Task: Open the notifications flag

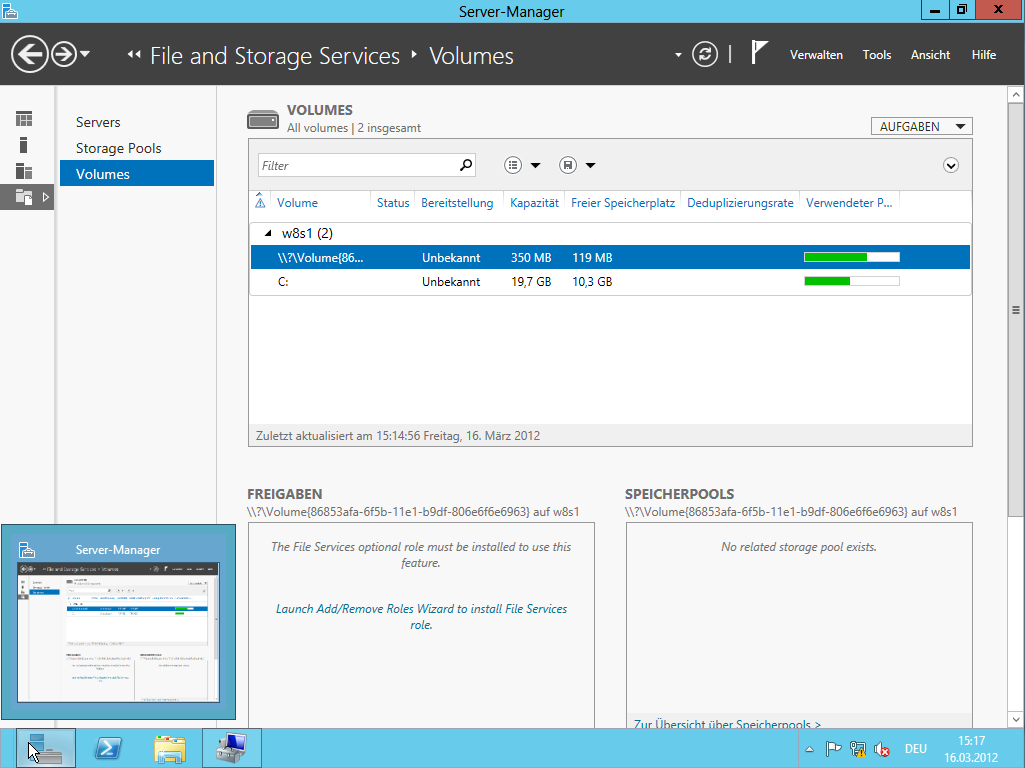Action: tap(759, 53)
